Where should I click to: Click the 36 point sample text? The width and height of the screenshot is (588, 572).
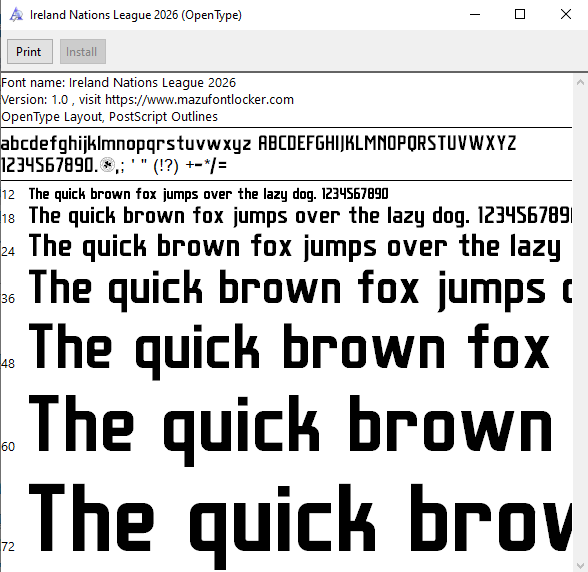click(300, 290)
